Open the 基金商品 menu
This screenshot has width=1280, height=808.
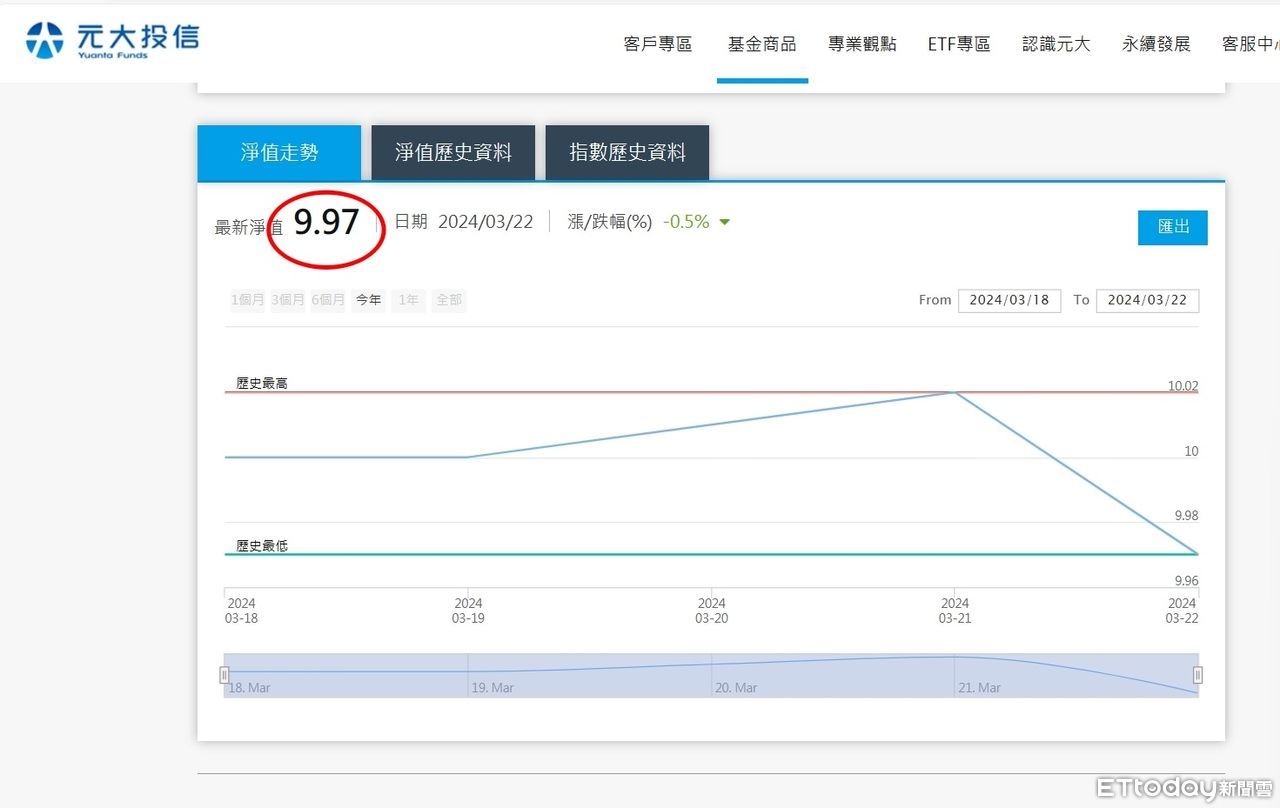pyautogui.click(x=762, y=44)
